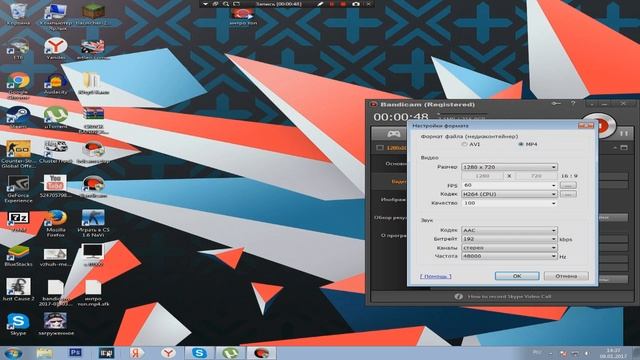Open the Just Cause 2 desktop icon

click(x=18, y=289)
